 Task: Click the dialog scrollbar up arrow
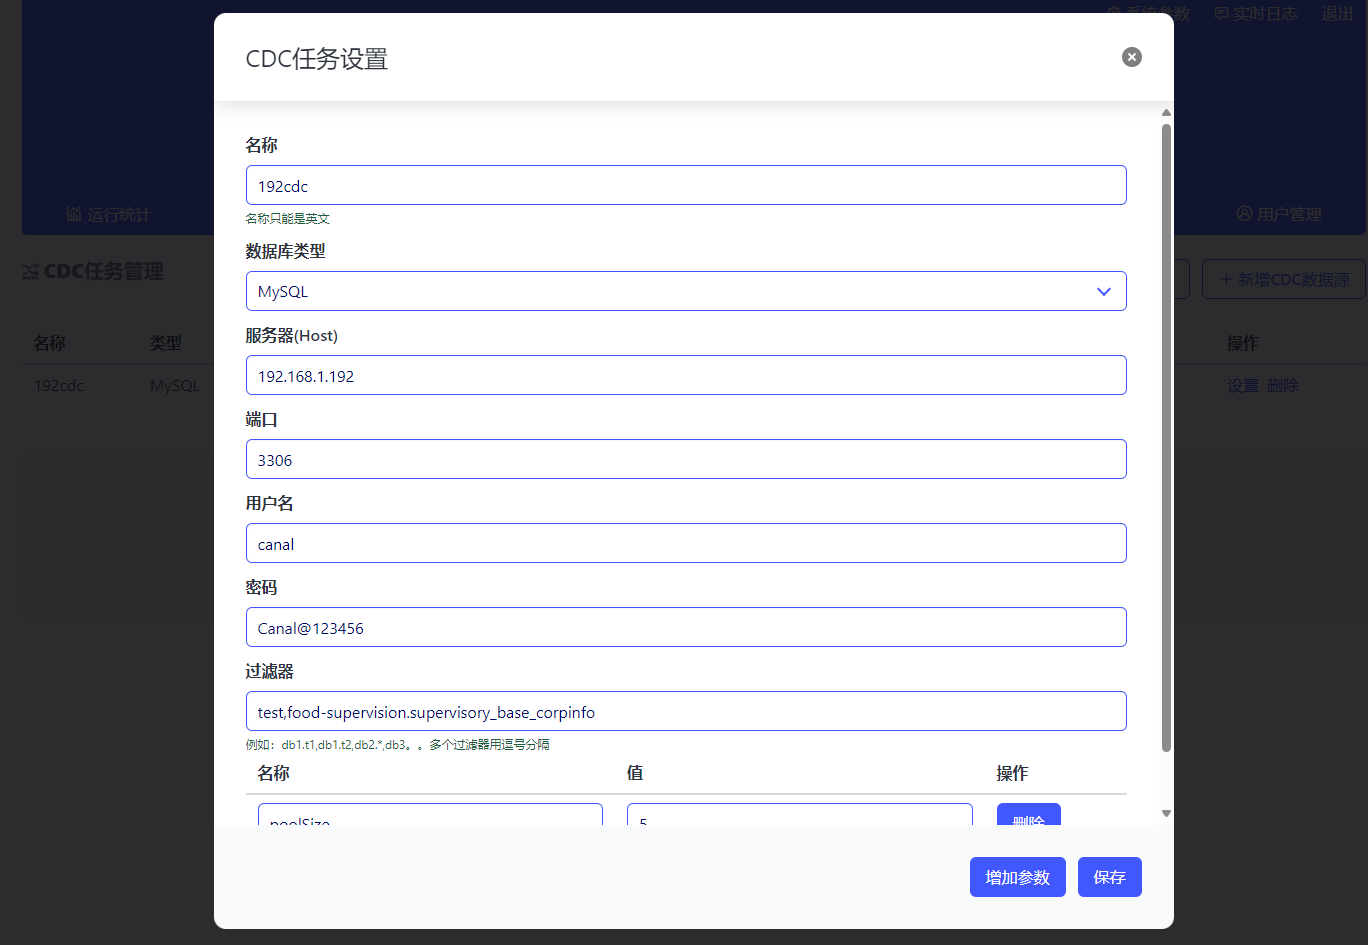[x=1166, y=113]
